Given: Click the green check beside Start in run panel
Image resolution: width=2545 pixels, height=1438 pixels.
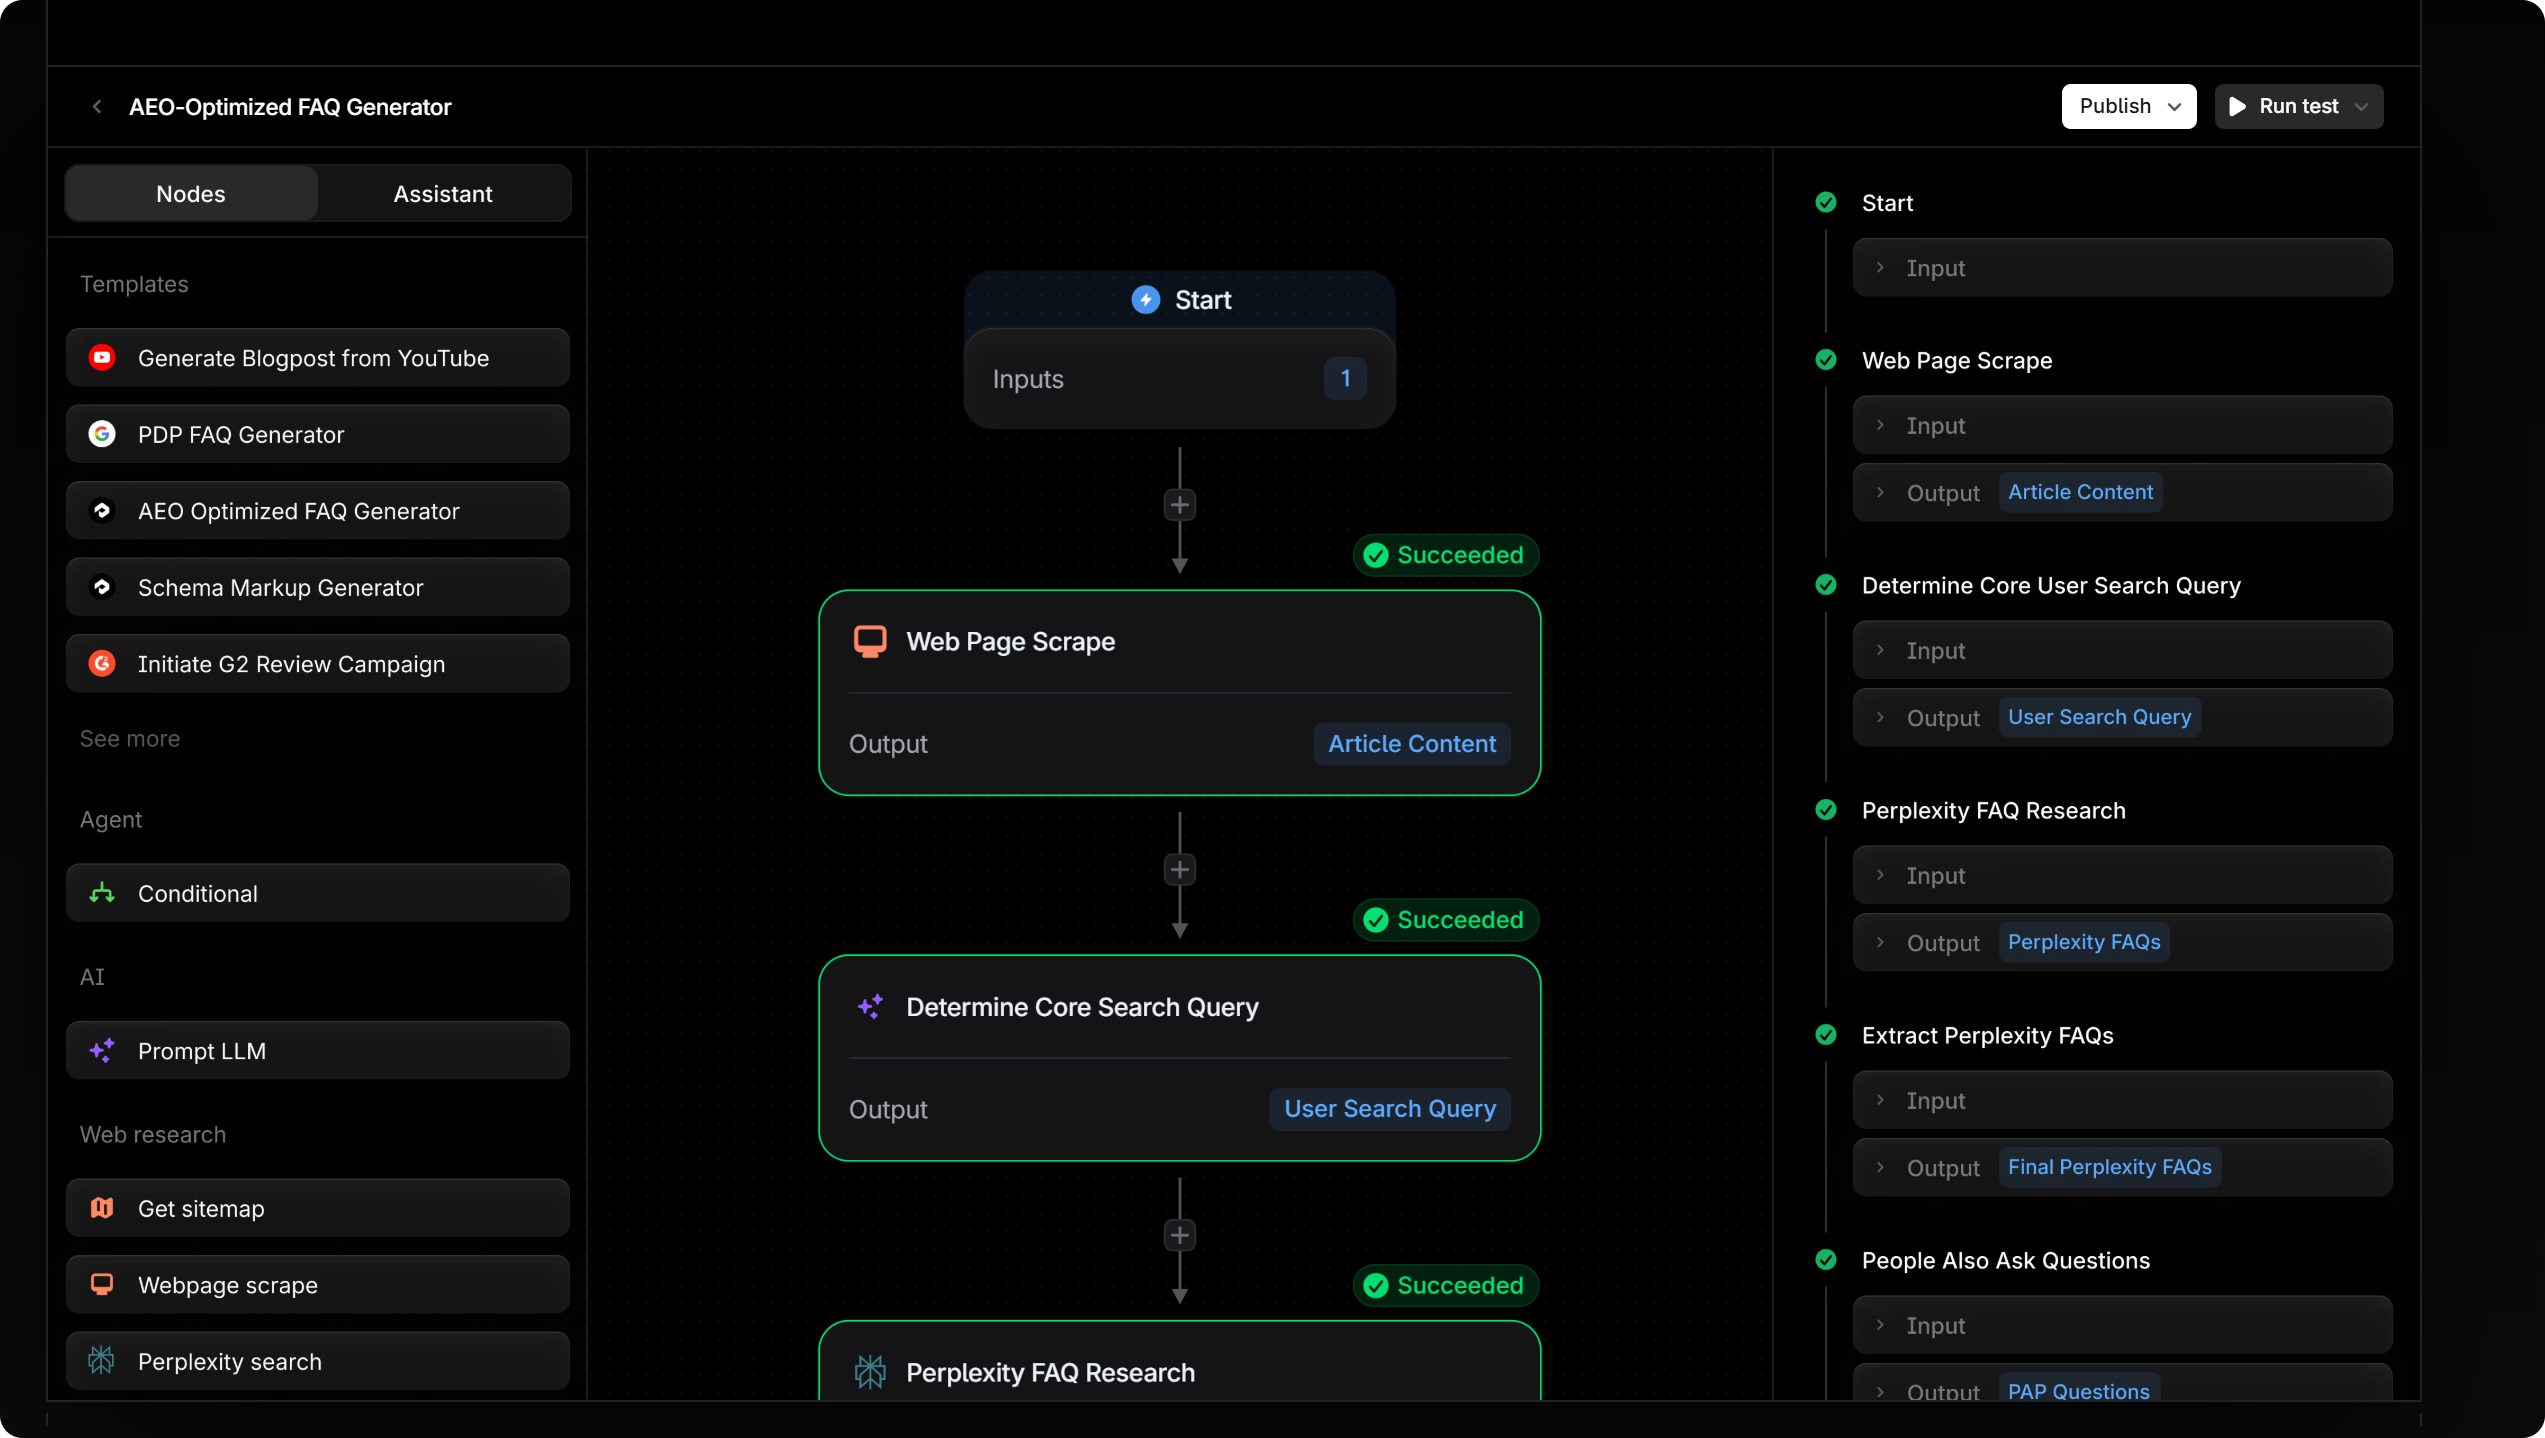Looking at the screenshot, I should [x=1826, y=203].
